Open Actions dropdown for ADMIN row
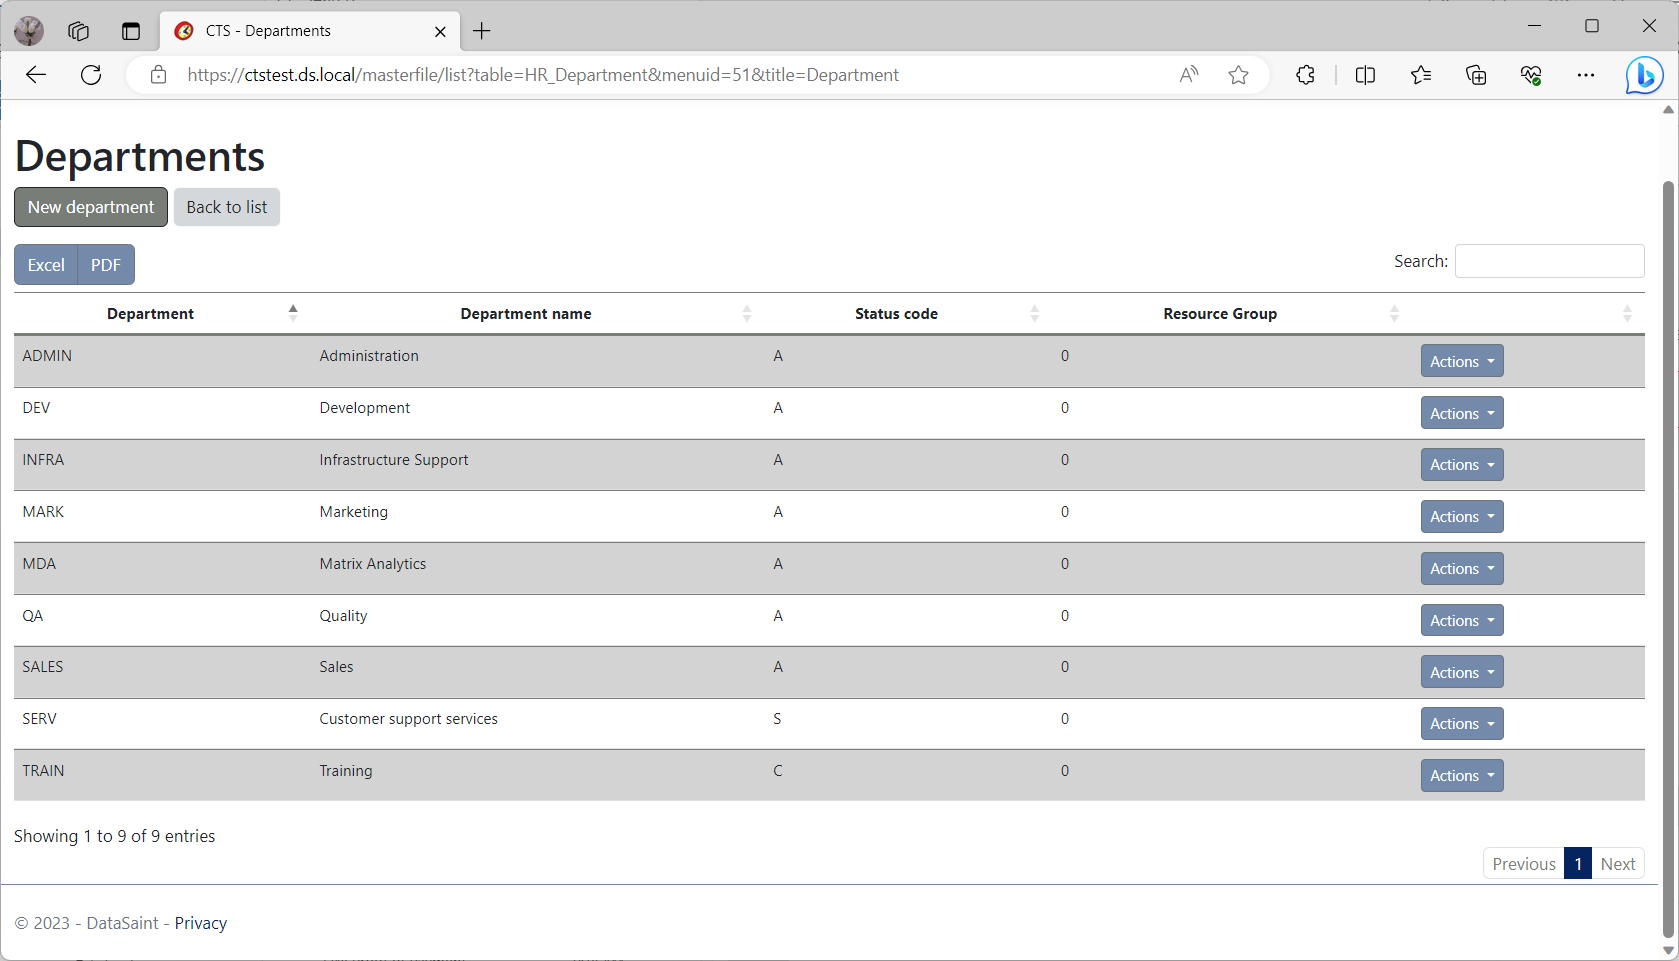Screen dimensions: 1679x961 (x=1462, y=361)
